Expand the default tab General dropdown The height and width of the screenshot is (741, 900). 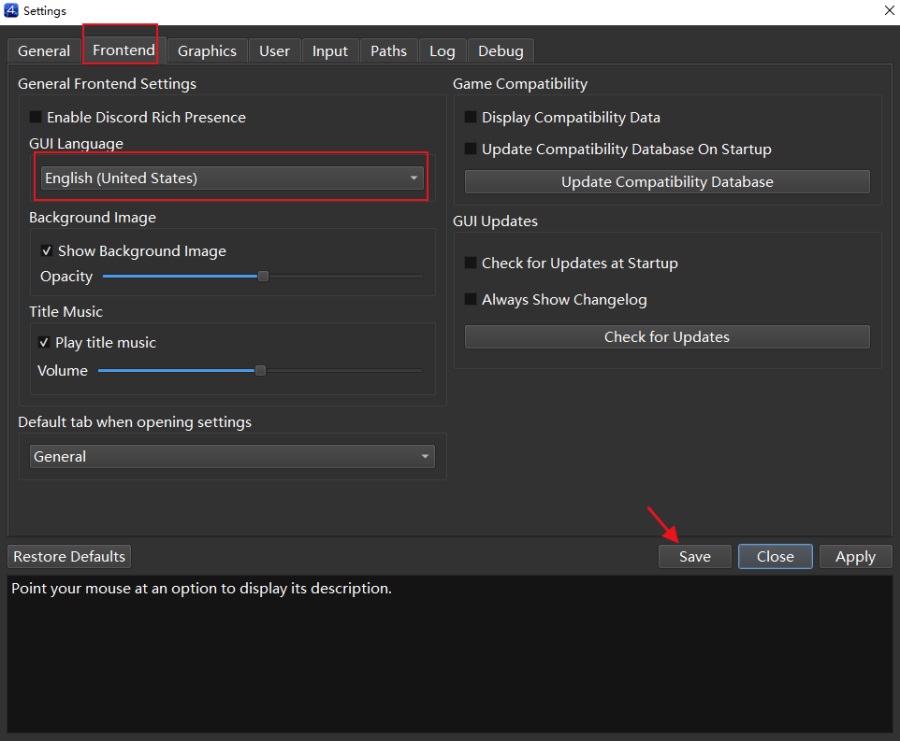point(232,456)
